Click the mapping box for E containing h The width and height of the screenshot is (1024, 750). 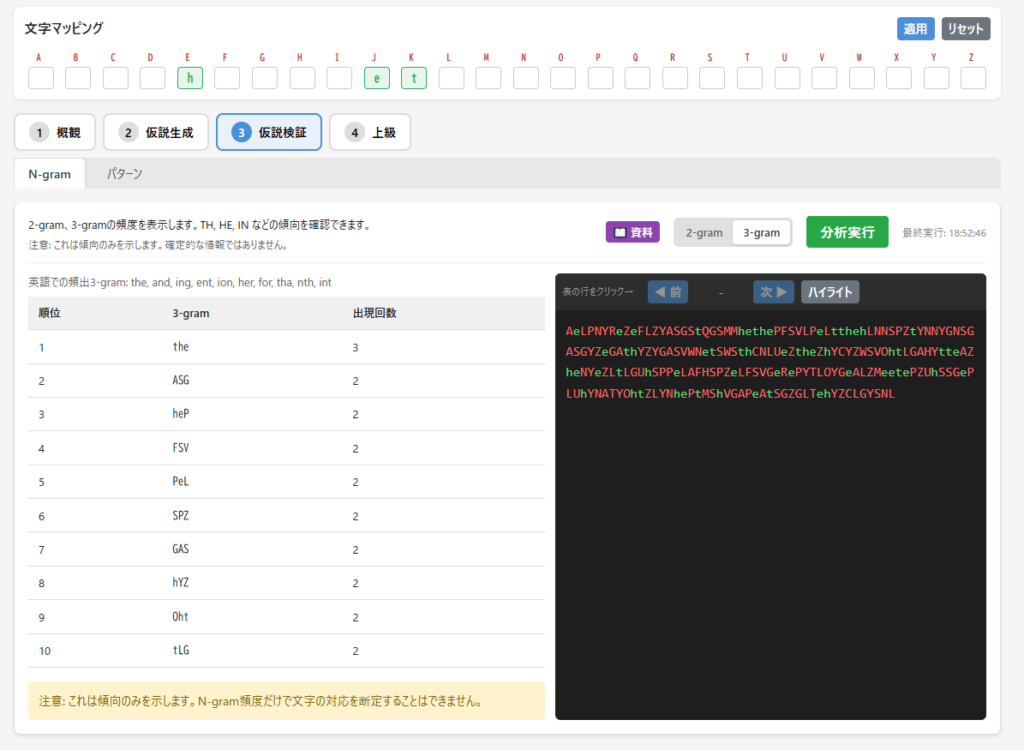point(189,78)
